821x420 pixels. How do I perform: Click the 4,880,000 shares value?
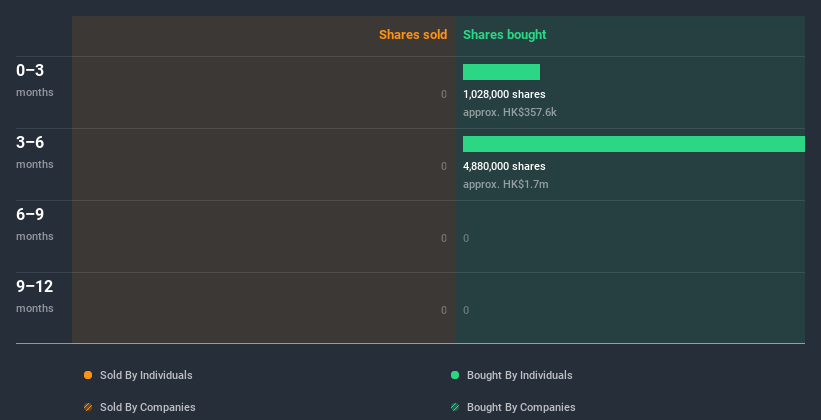coord(504,166)
